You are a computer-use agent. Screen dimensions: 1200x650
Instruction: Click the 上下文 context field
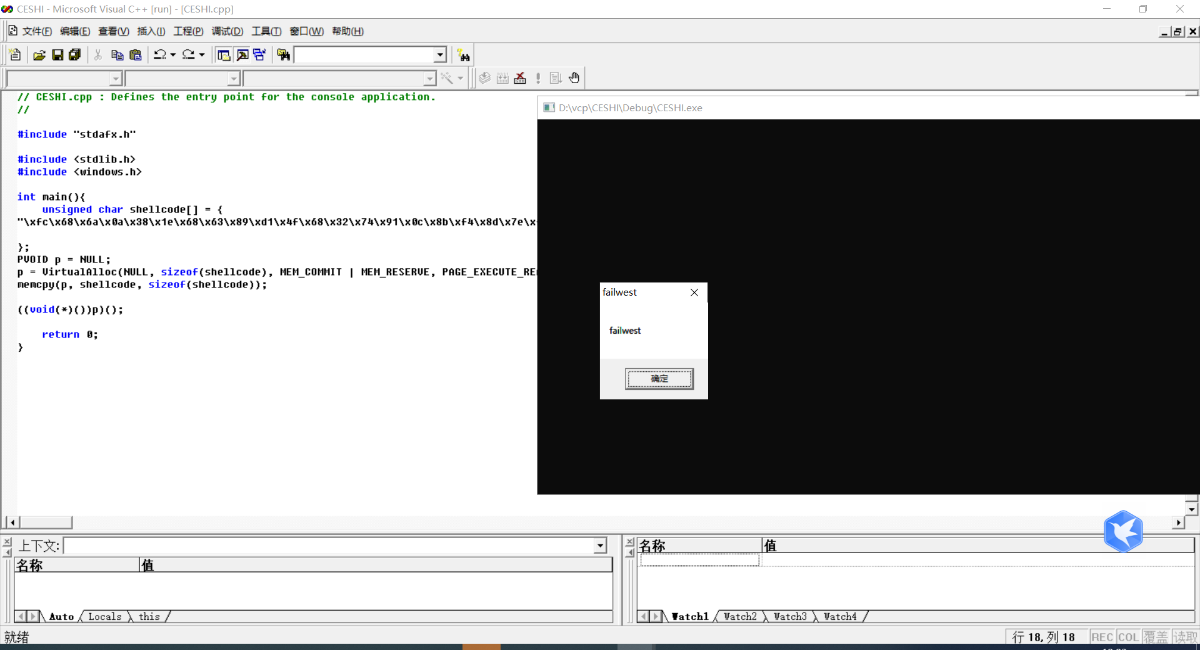328,546
